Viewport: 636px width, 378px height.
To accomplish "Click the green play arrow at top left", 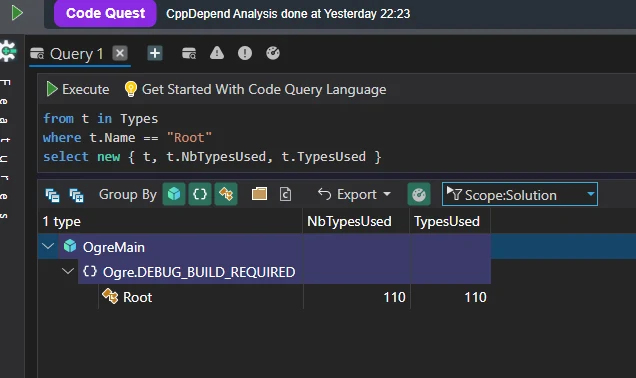I will (17, 13).
